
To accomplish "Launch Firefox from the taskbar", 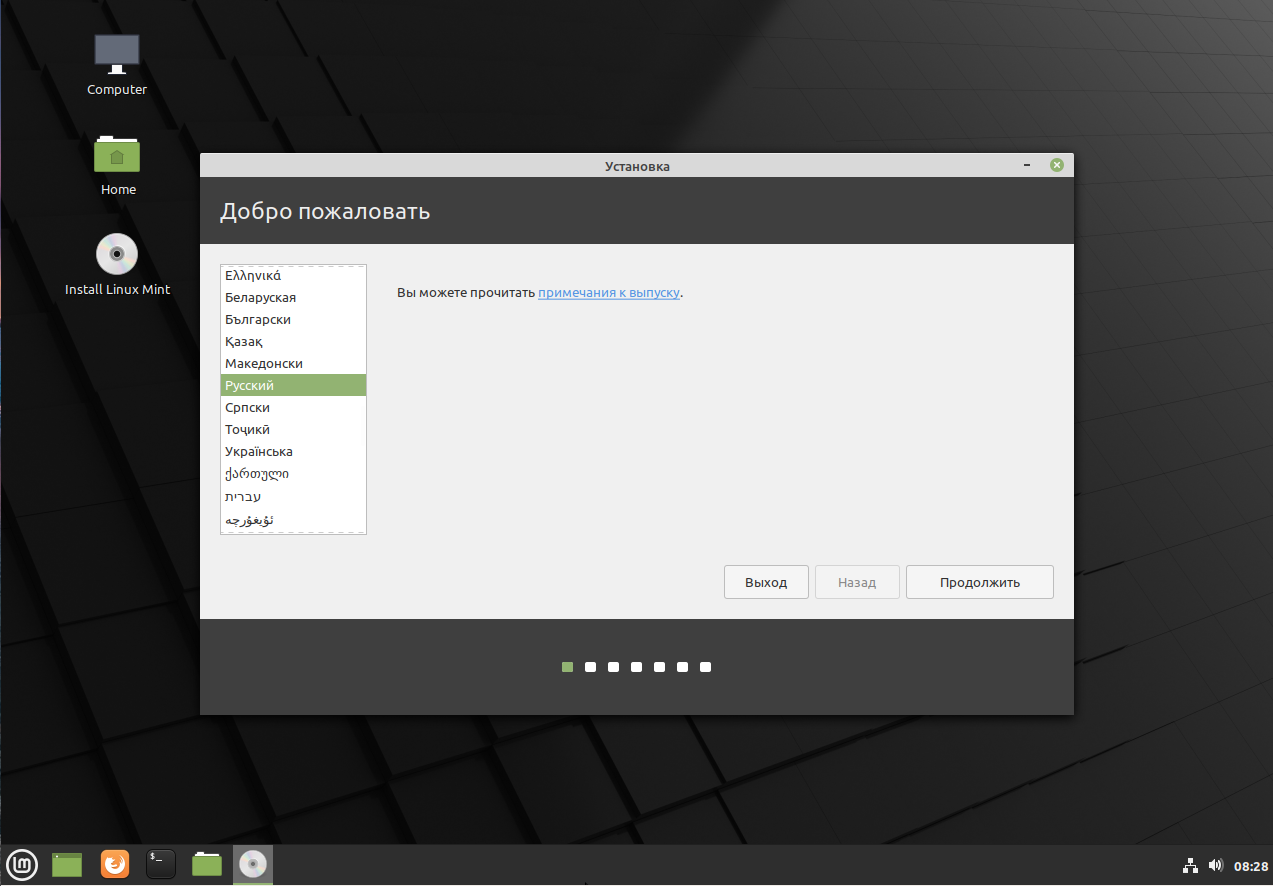I will [x=115, y=864].
